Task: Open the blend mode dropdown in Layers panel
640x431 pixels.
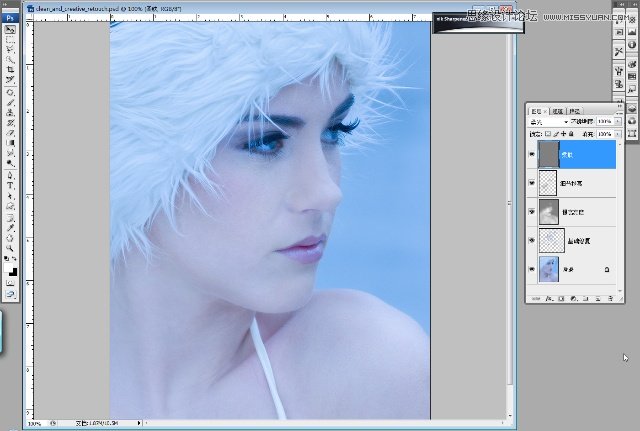Action: [549, 122]
